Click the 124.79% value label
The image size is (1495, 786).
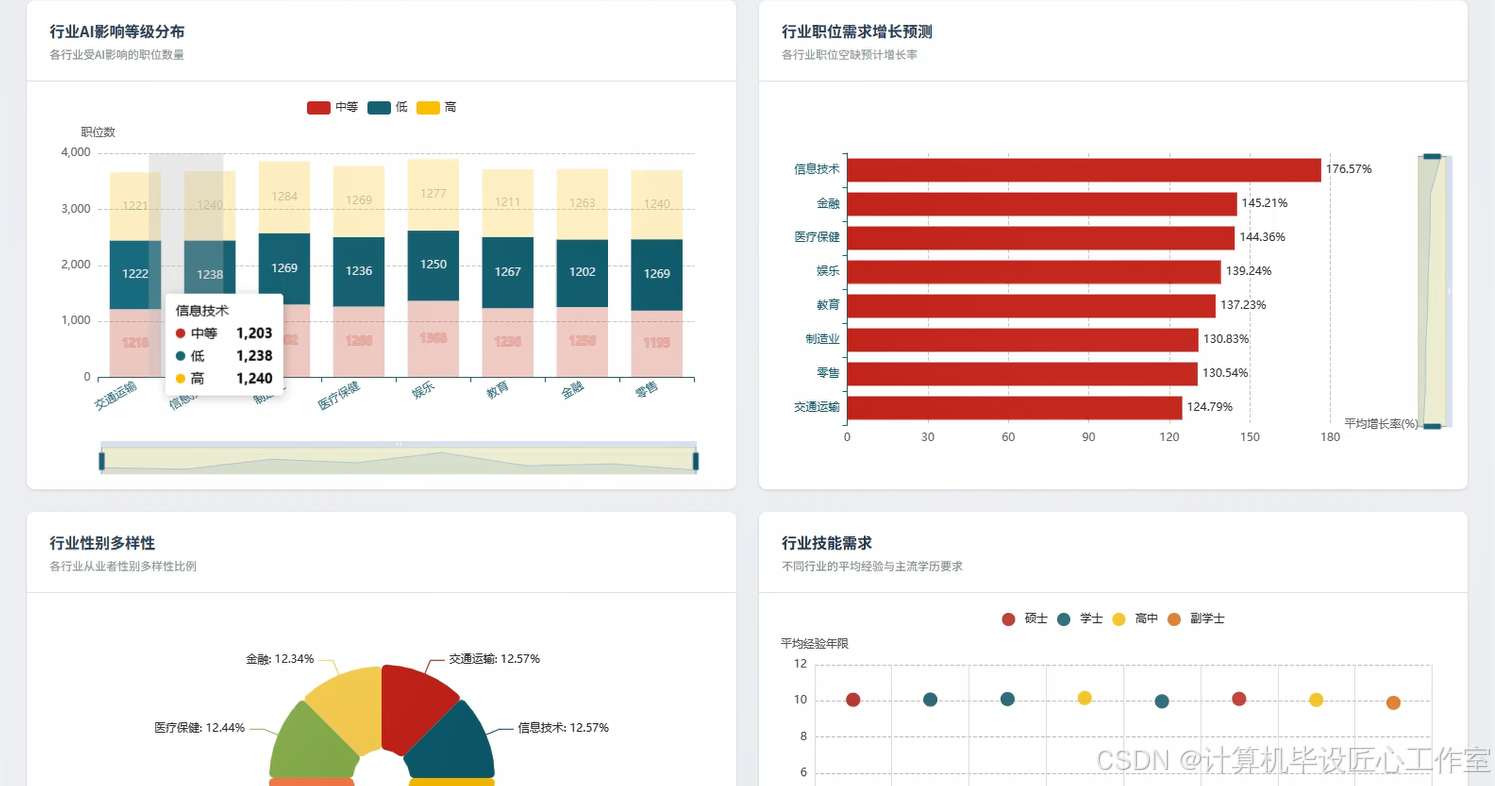[1210, 407]
